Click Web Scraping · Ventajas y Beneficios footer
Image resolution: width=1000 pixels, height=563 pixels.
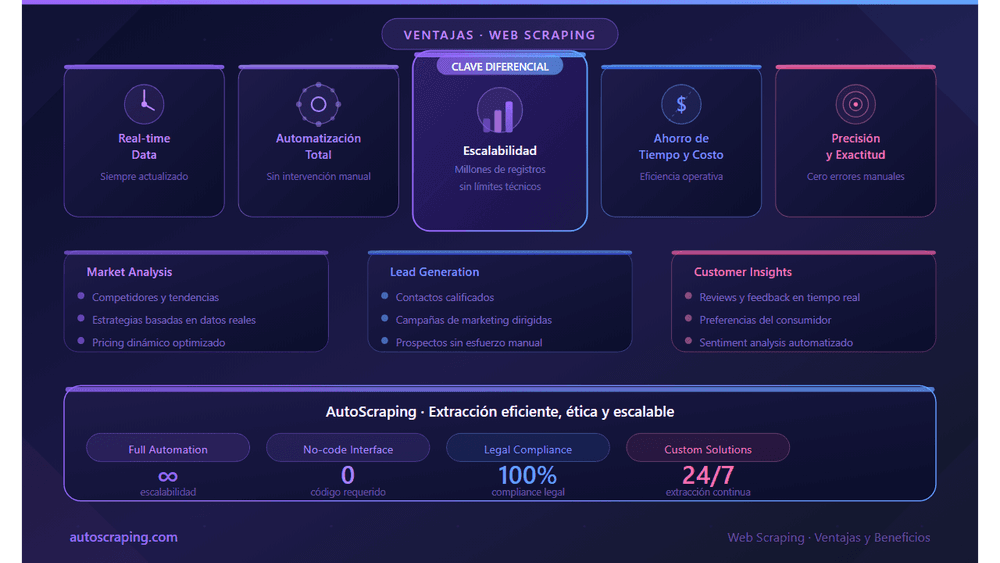828,537
